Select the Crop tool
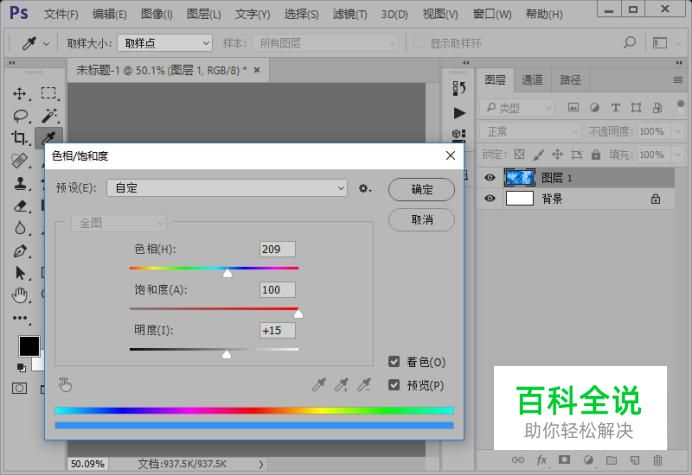Image resolution: width=692 pixels, height=475 pixels. click(x=19, y=138)
